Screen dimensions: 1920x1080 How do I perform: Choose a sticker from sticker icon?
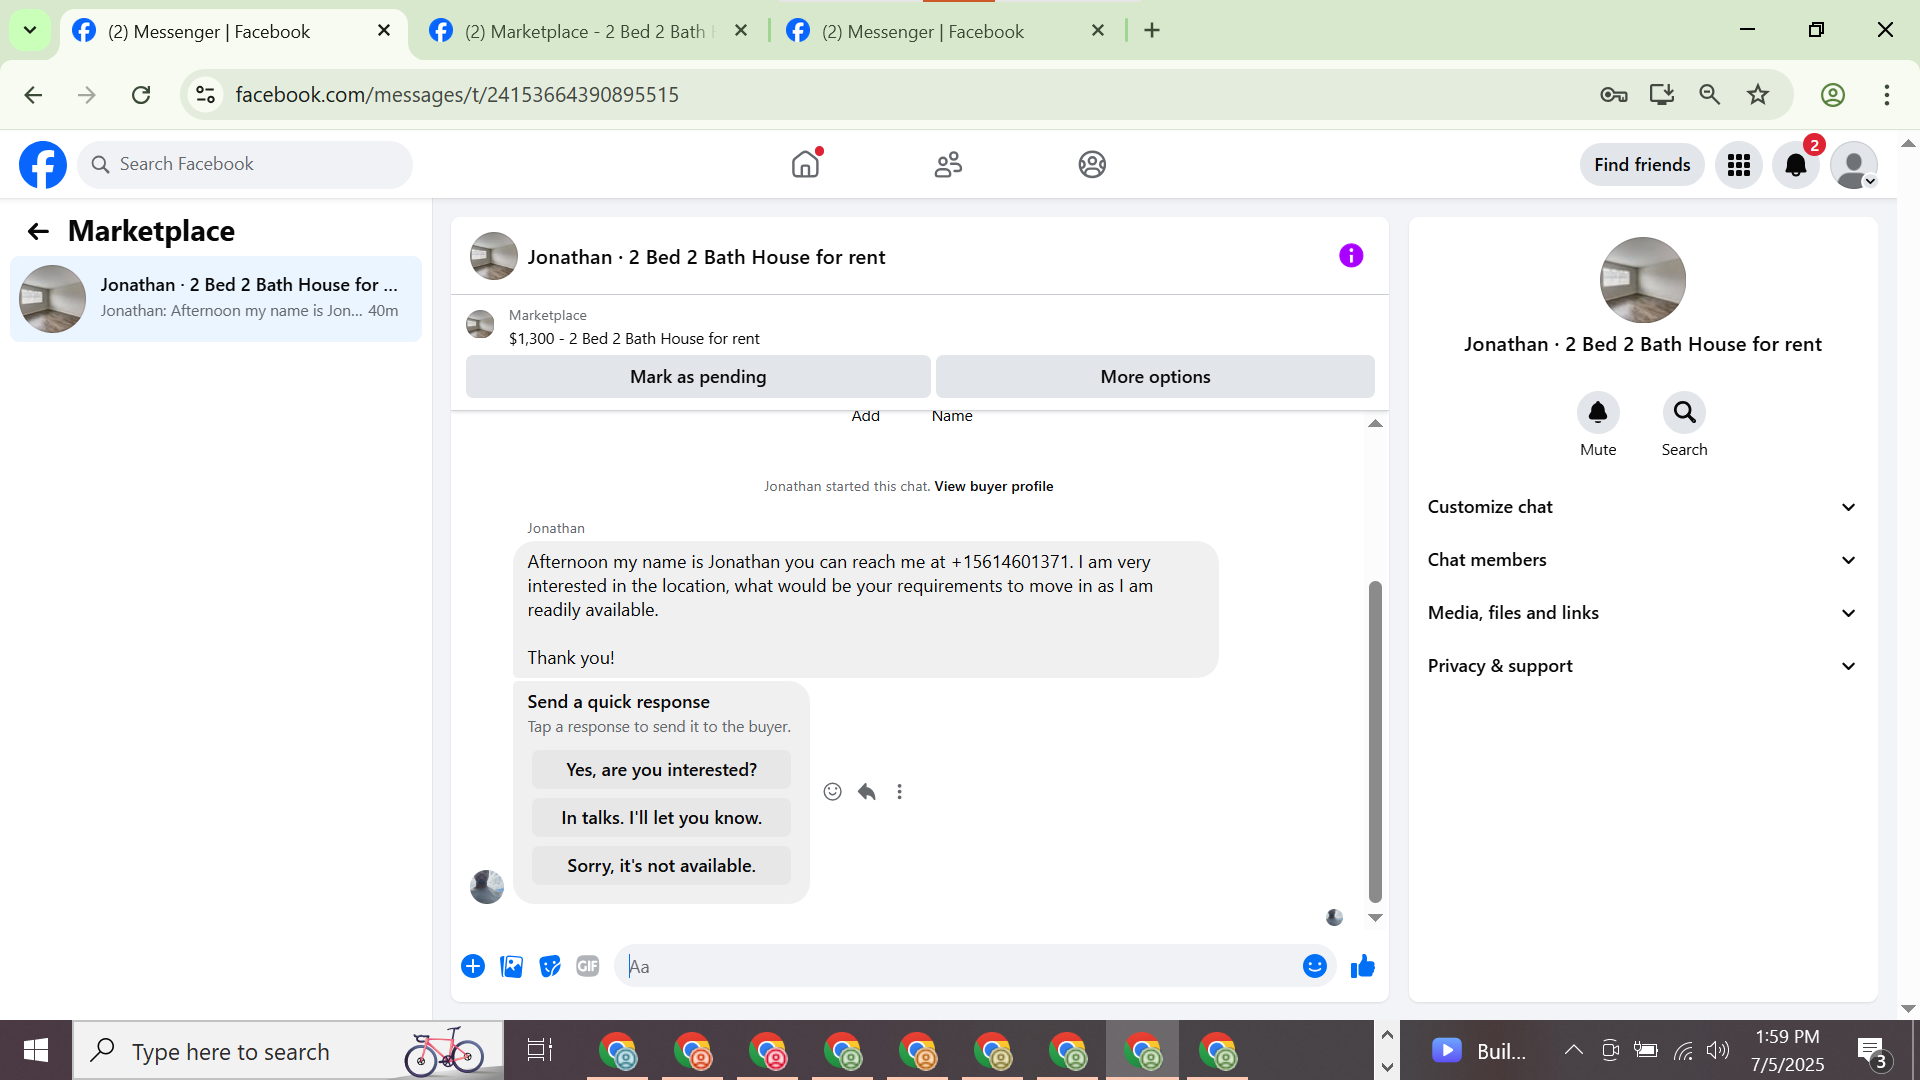pos(549,966)
